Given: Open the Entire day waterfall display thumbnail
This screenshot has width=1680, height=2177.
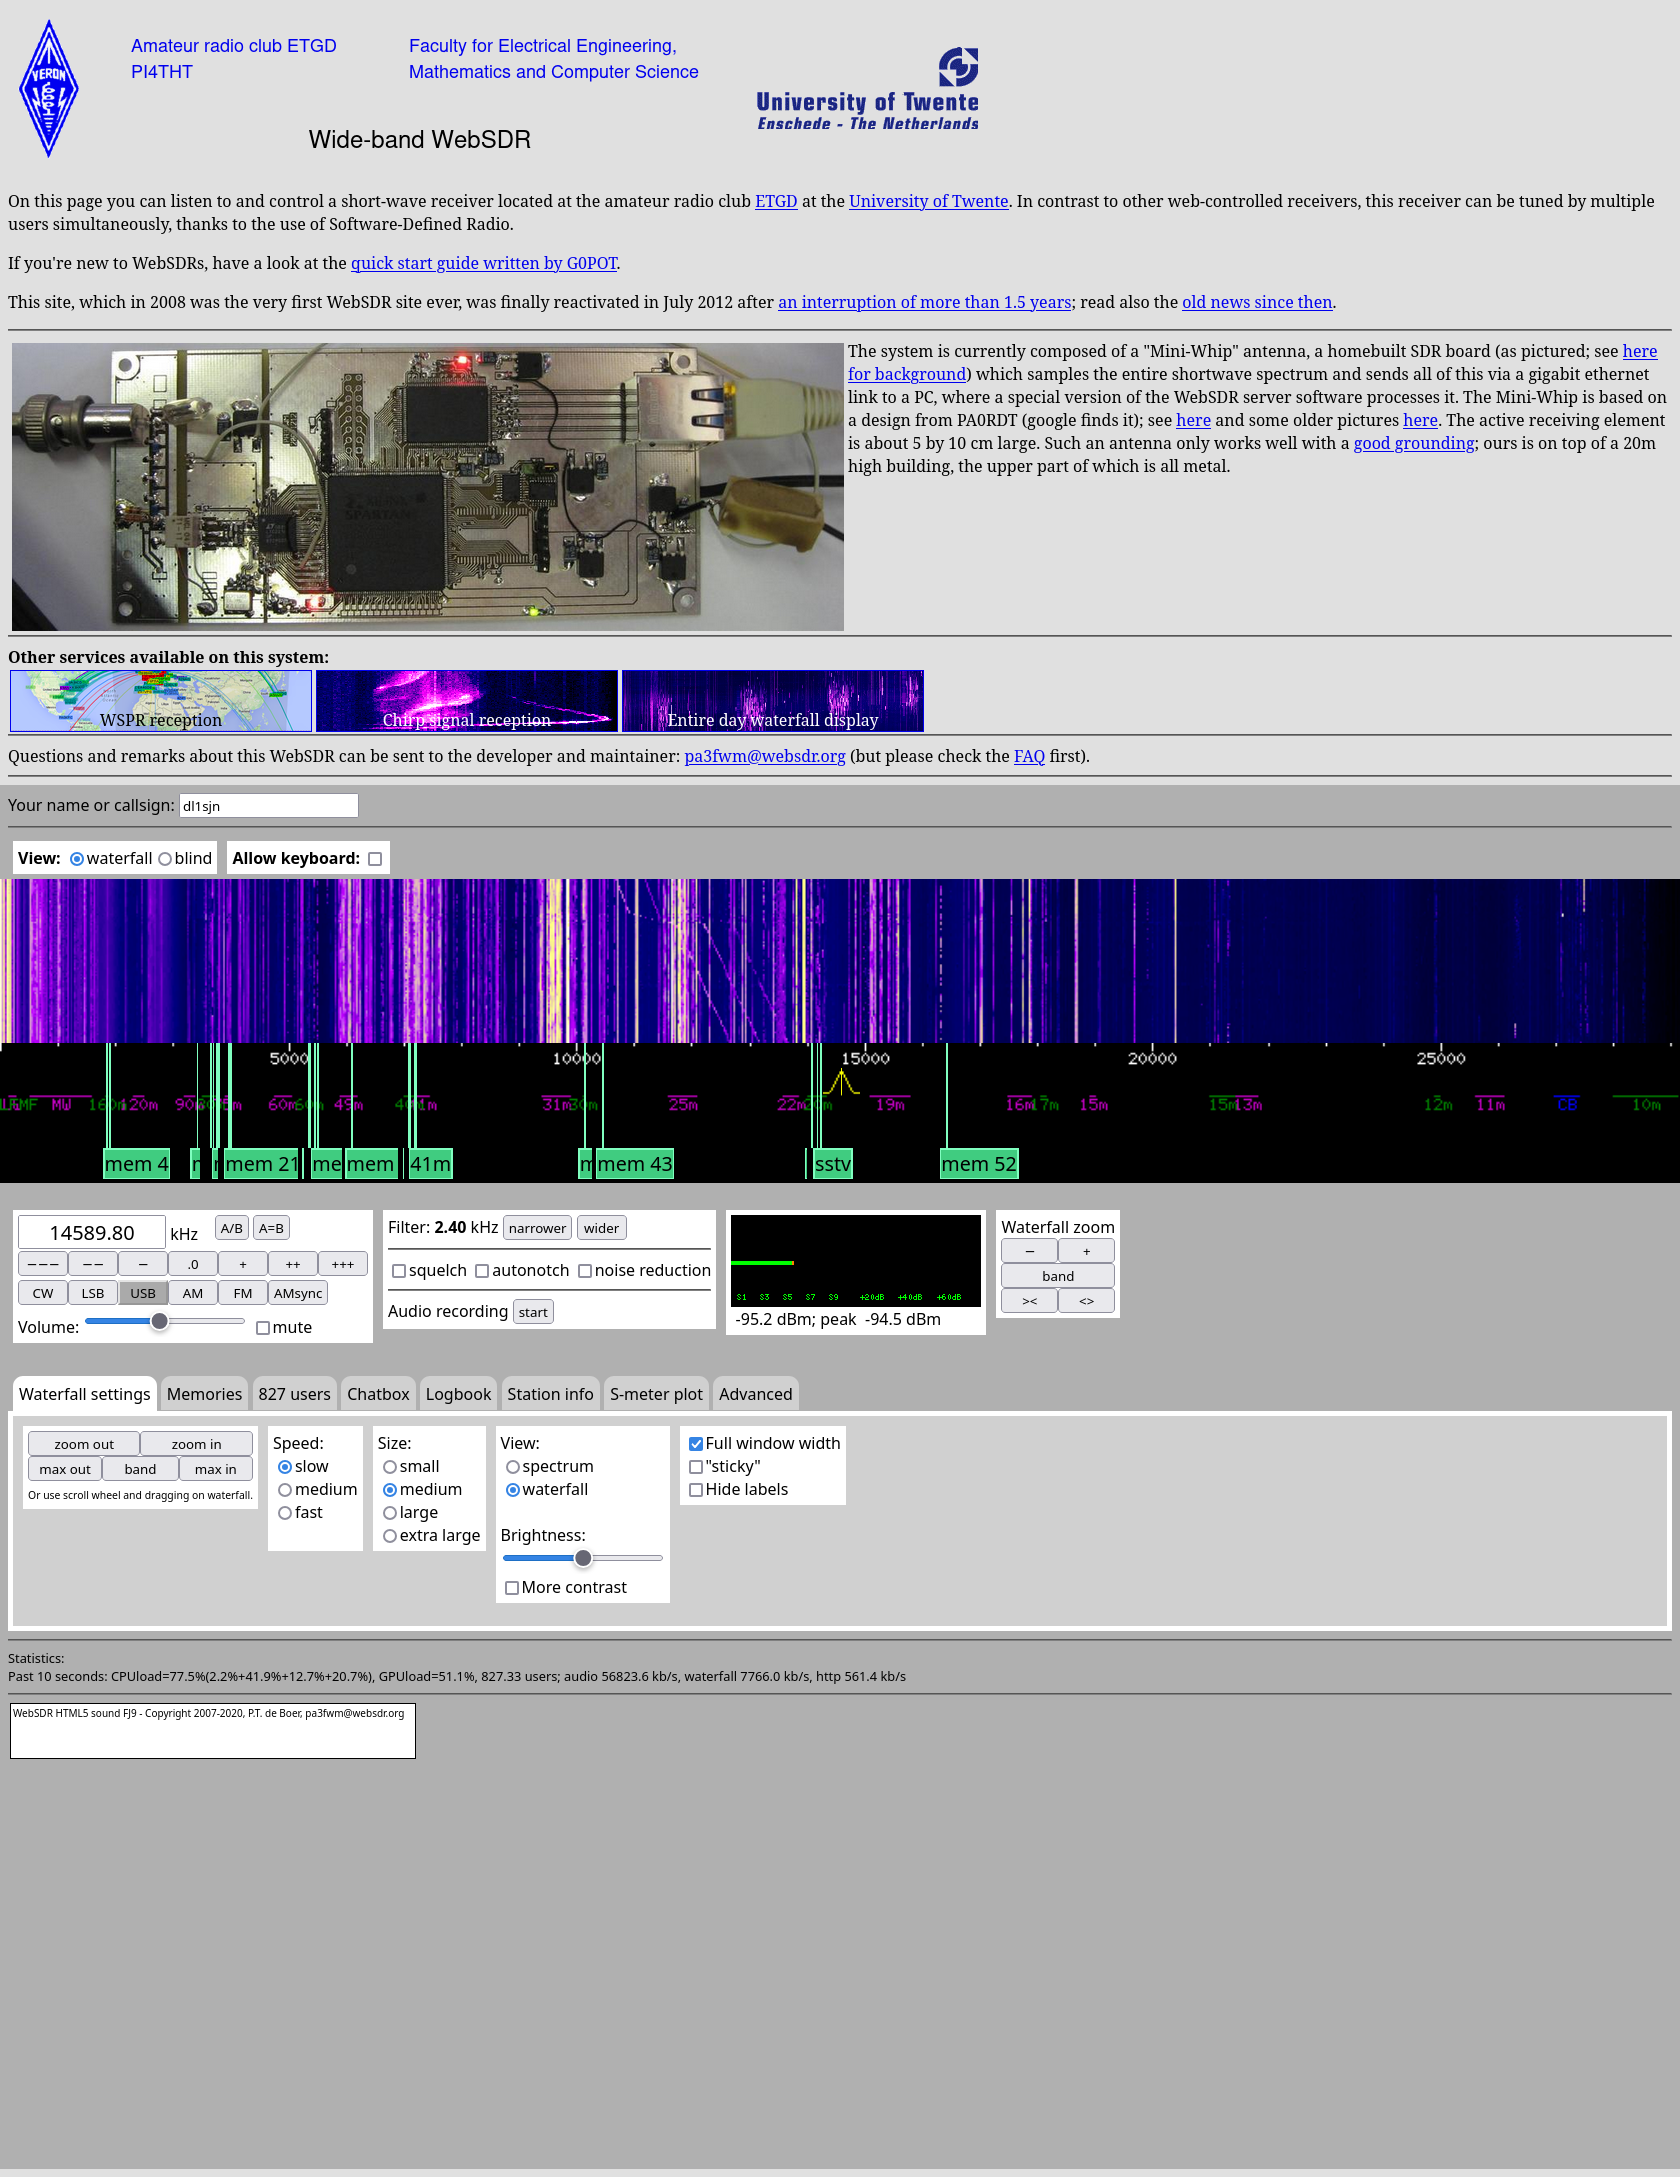Looking at the screenshot, I should point(773,701).
